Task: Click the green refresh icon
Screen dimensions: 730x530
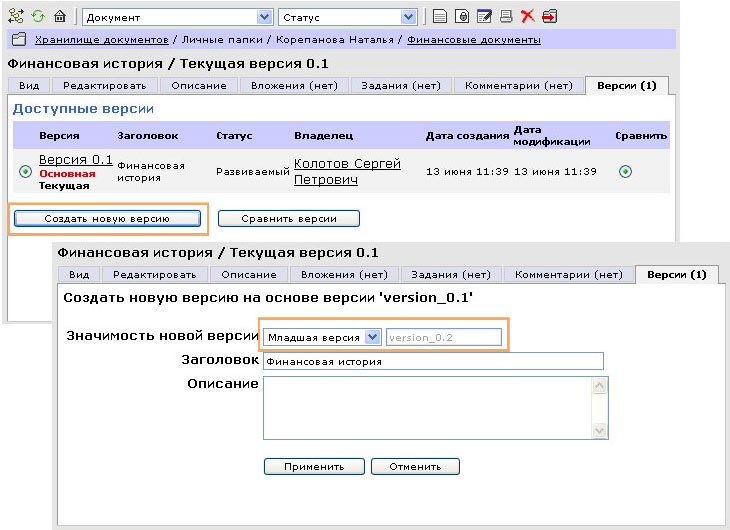Action: click(x=38, y=17)
